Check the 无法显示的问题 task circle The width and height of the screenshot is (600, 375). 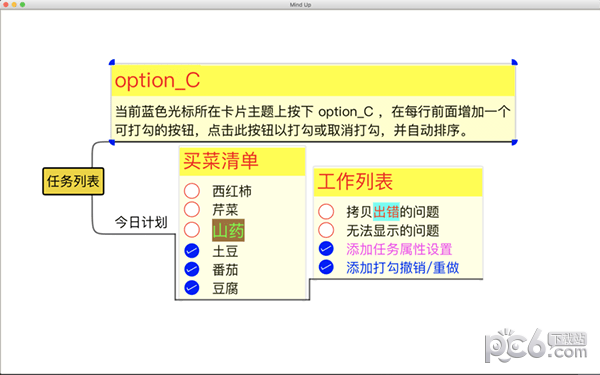tap(326, 230)
